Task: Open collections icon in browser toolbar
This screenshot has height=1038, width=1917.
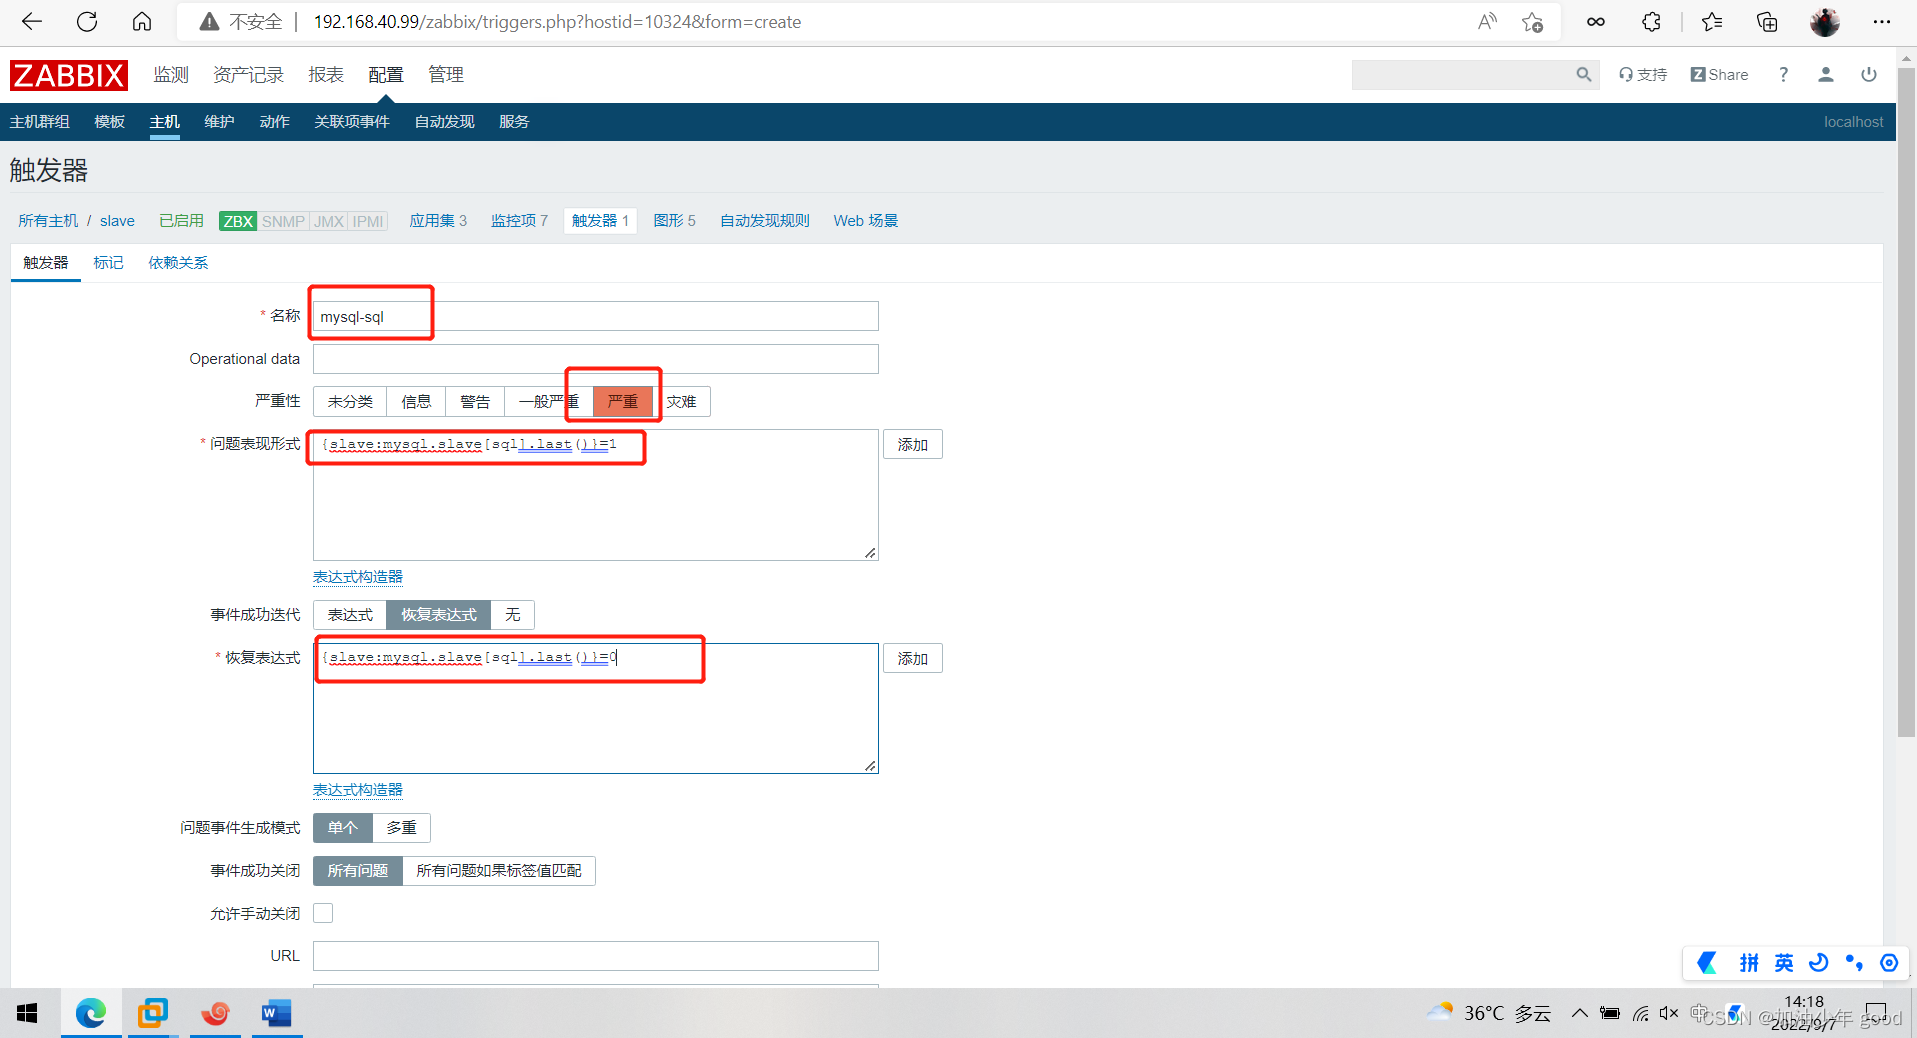Action: 1767,22
